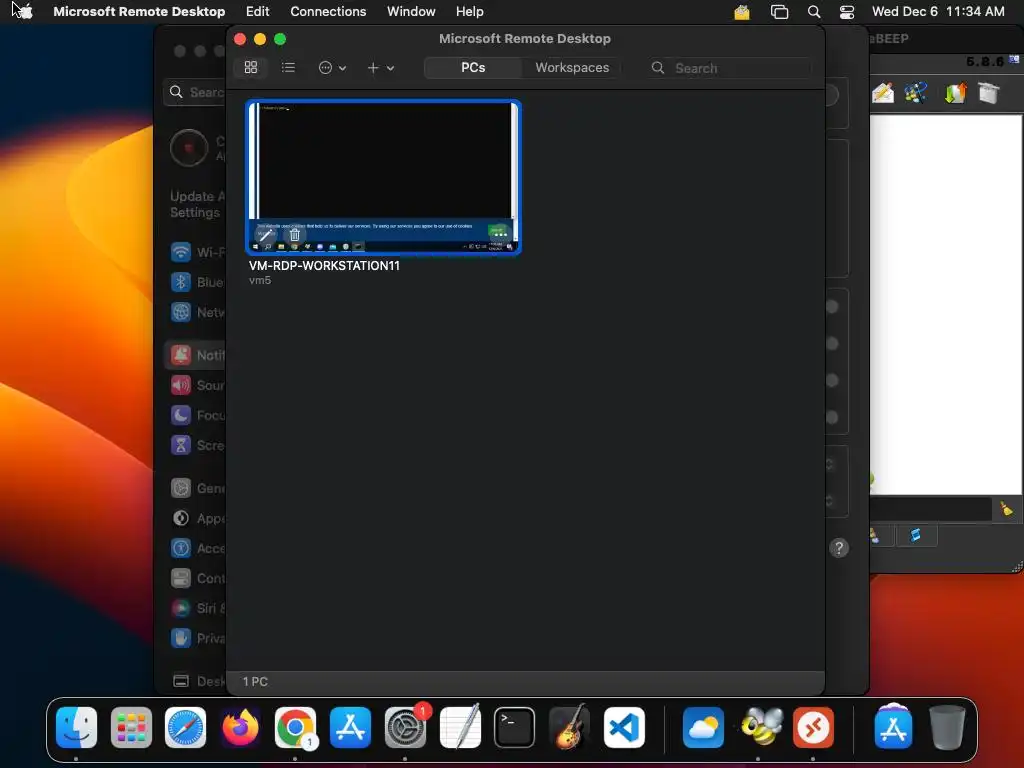Switch to list view of PCs
Viewport: 1024px width, 768px height.
click(x=288, y=67)
